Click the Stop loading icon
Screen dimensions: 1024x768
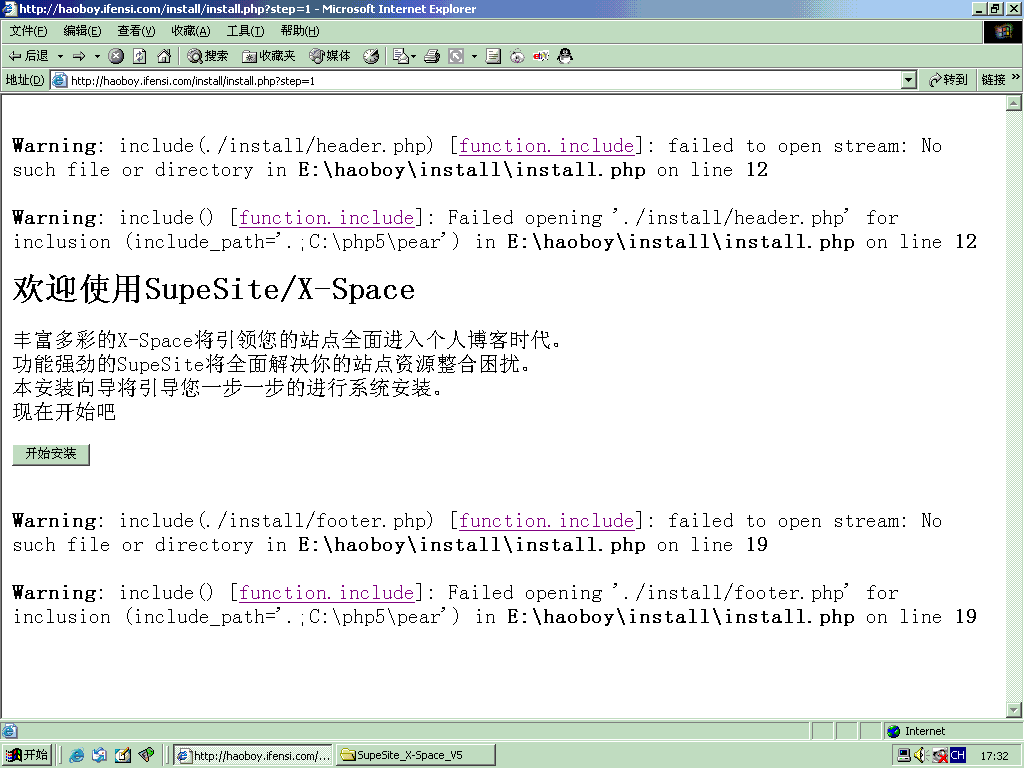click(116, 56)
